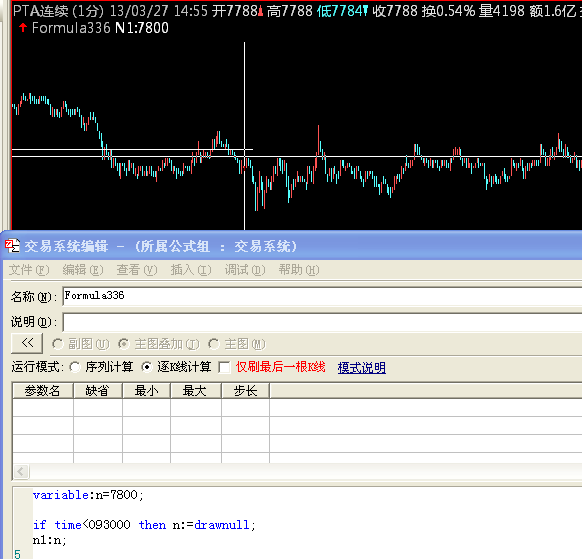Viewport: 582px width, 559px height.
Task: Enable 仅刷最后一根K线 checkbox
Action: [225, 367]
